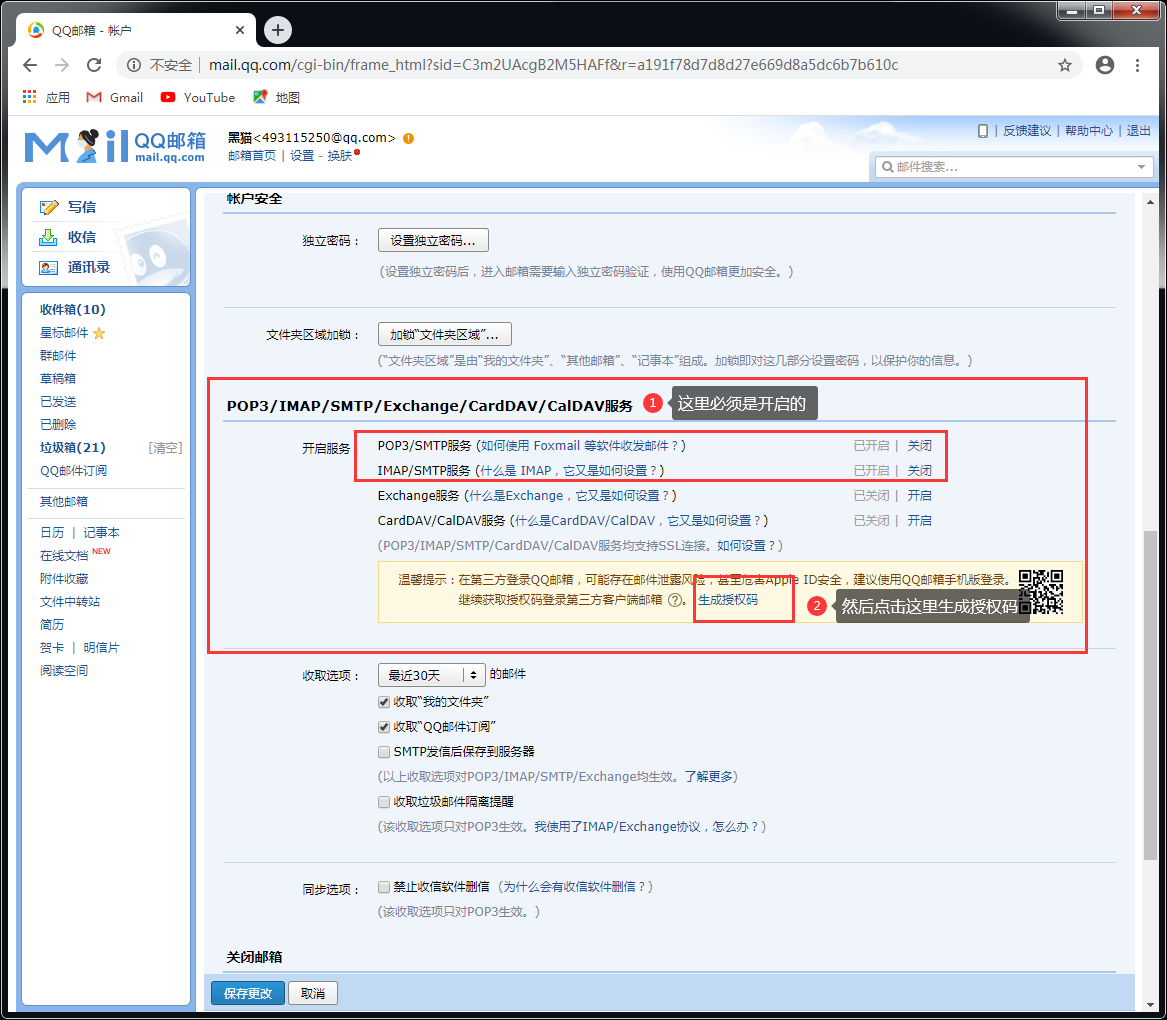Enable SMTP发信后保存到服务器 checkbox

pyautogui.click(x=384, y=752)
